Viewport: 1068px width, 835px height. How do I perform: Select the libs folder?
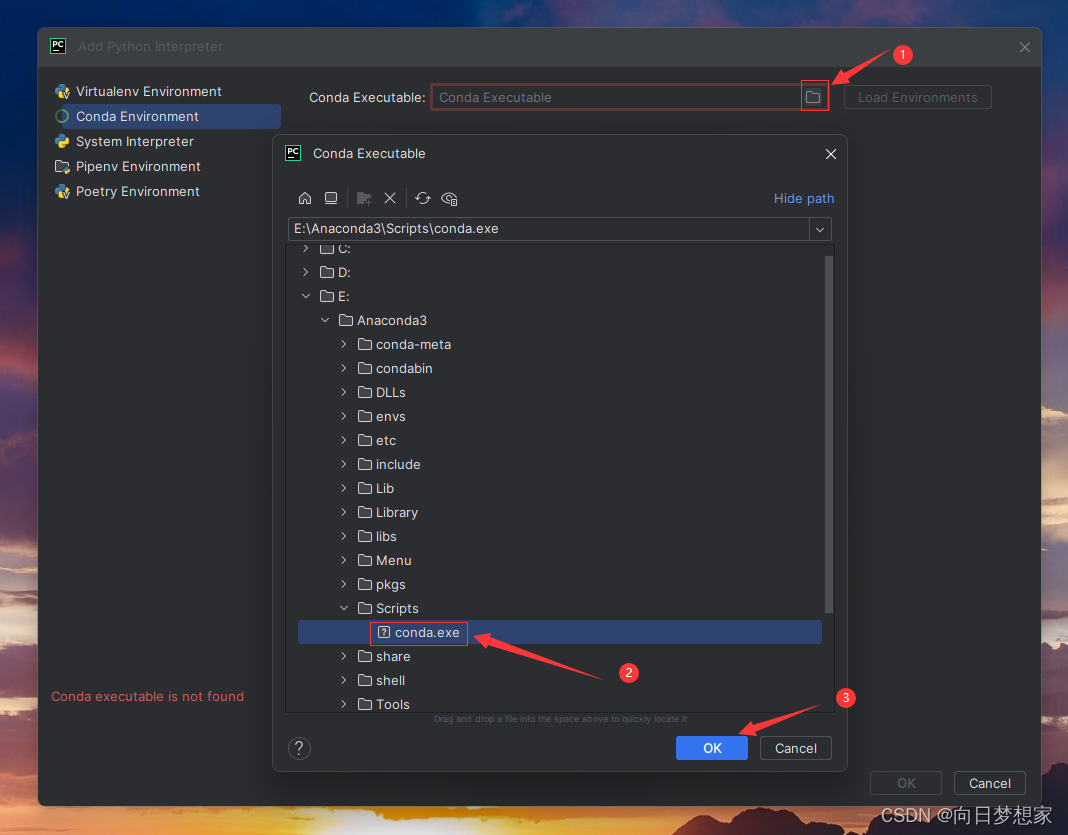pyautogui.click(x=386, y=537)
